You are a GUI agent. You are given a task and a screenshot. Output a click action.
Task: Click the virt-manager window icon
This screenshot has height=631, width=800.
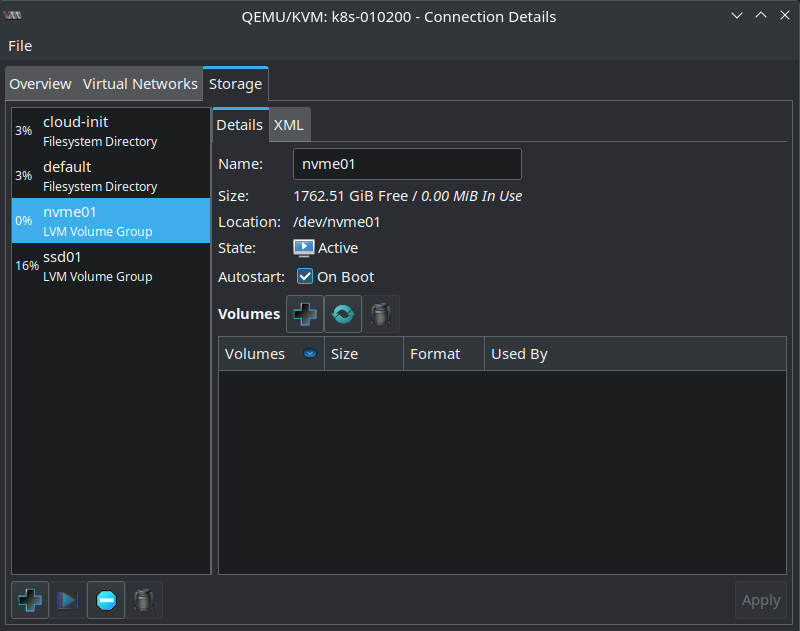tap(12, 15)
